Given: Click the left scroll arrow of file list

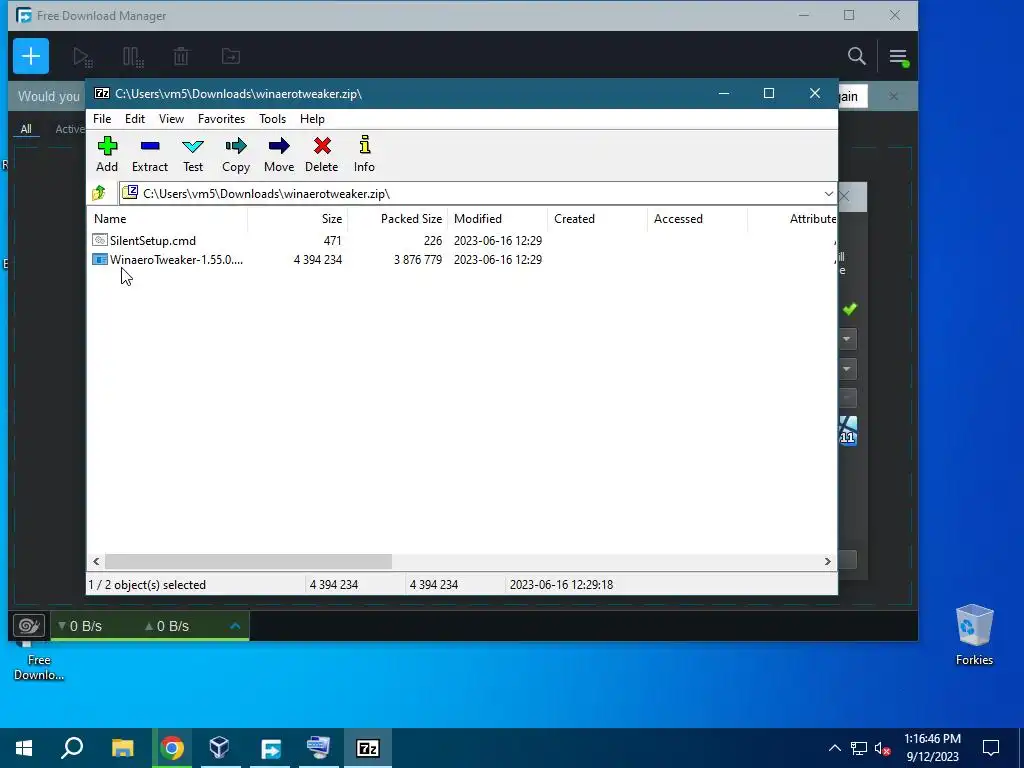Looking at the screenshot, I should tap(97, 562).
